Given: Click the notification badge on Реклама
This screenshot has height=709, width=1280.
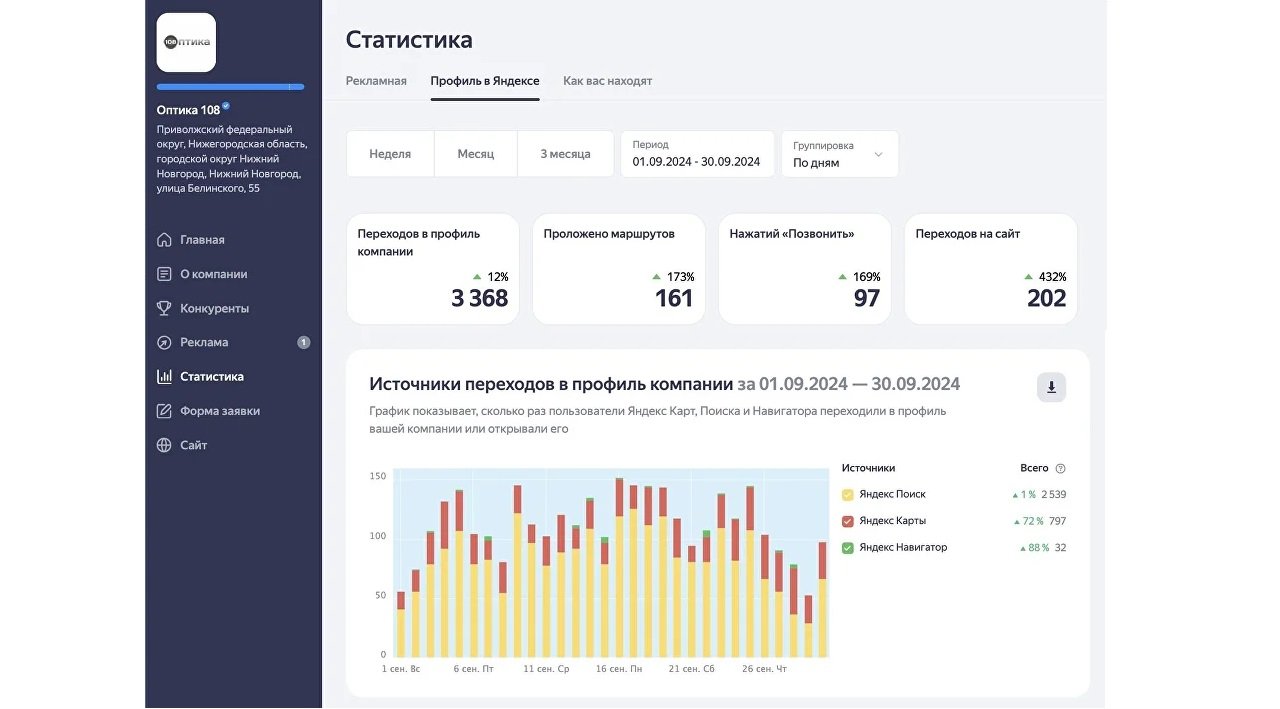Looking at the screenshot, I should (x=303, y=342).
